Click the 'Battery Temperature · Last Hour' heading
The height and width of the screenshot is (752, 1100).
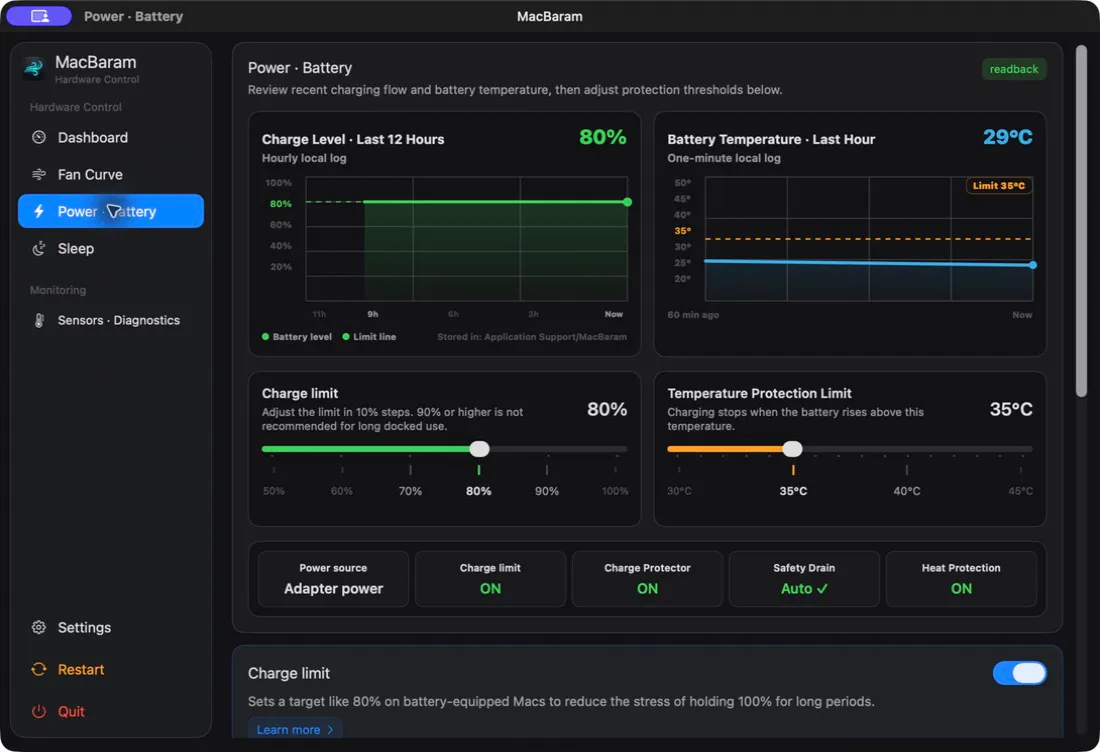(x=771, y=139)
